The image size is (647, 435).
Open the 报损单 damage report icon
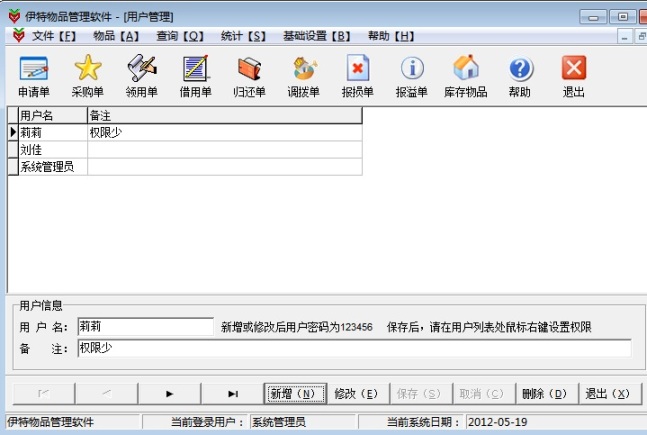pyautogui.click(x=358, y=76)
